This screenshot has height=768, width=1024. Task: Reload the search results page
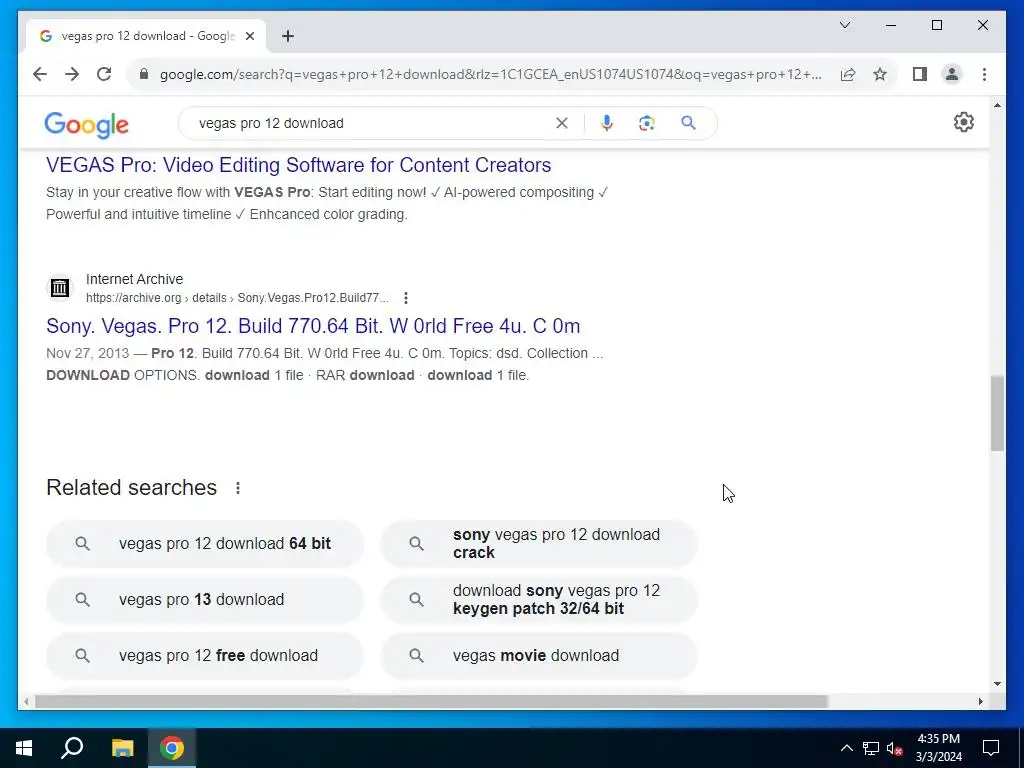[104, 74]
